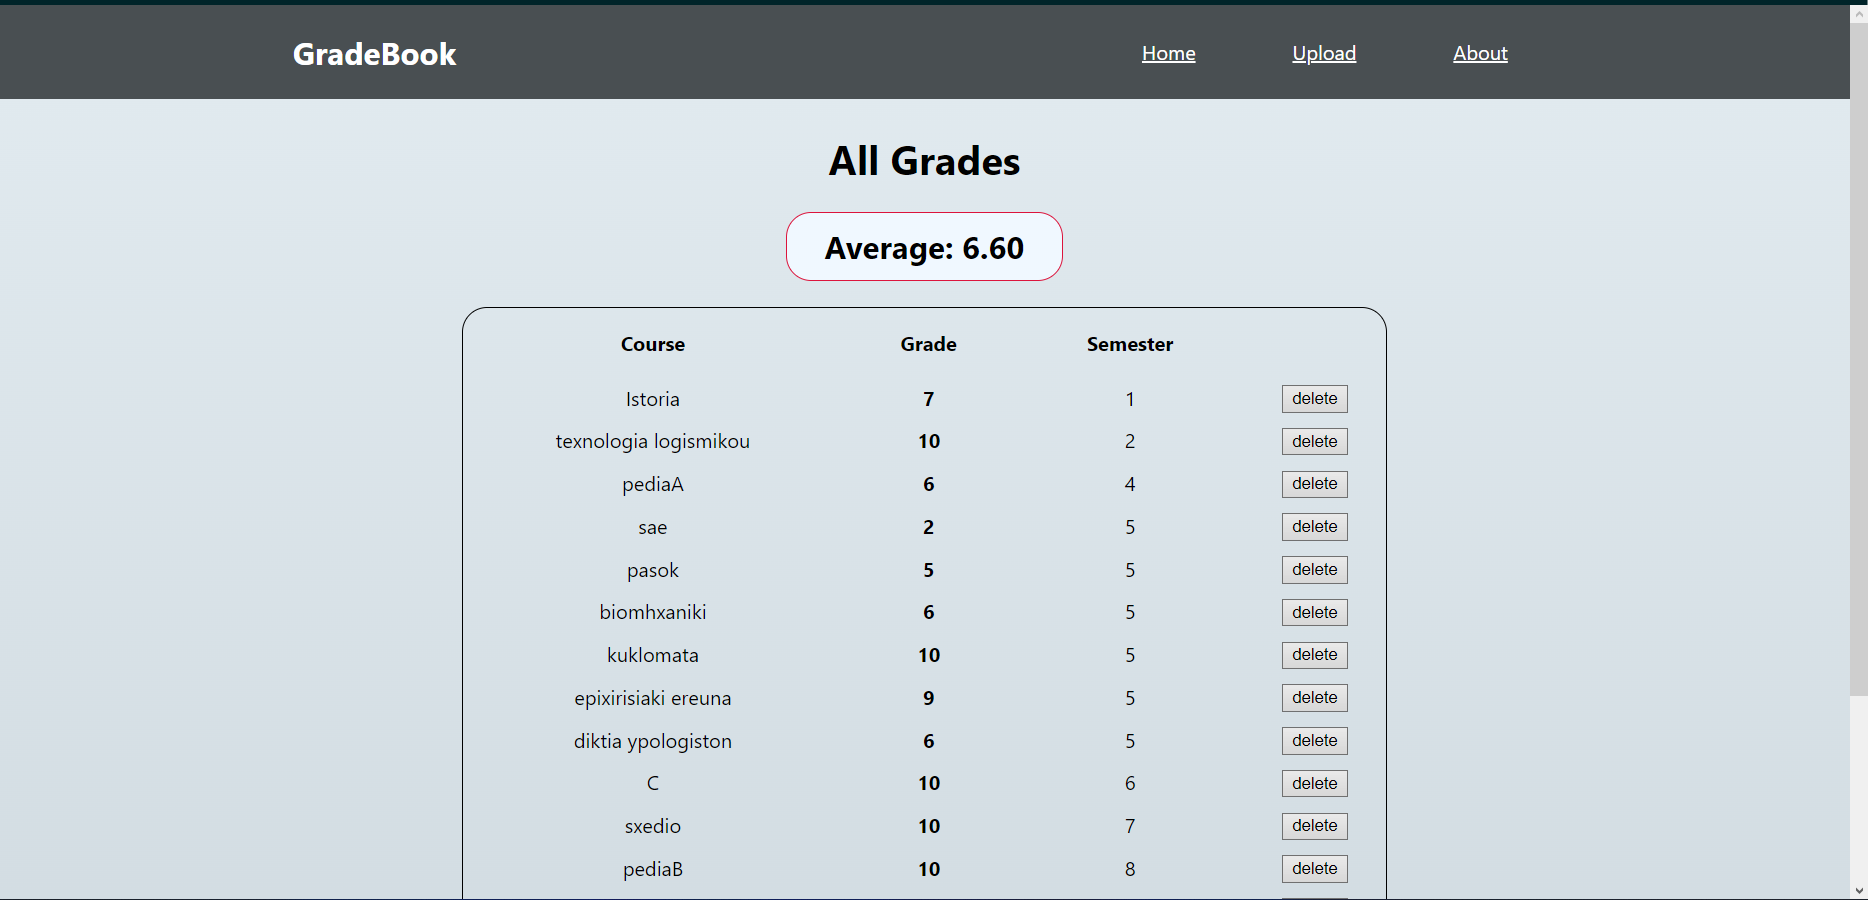
Task: Click semester 7 in sxedio row
Action: (1130, 826)
